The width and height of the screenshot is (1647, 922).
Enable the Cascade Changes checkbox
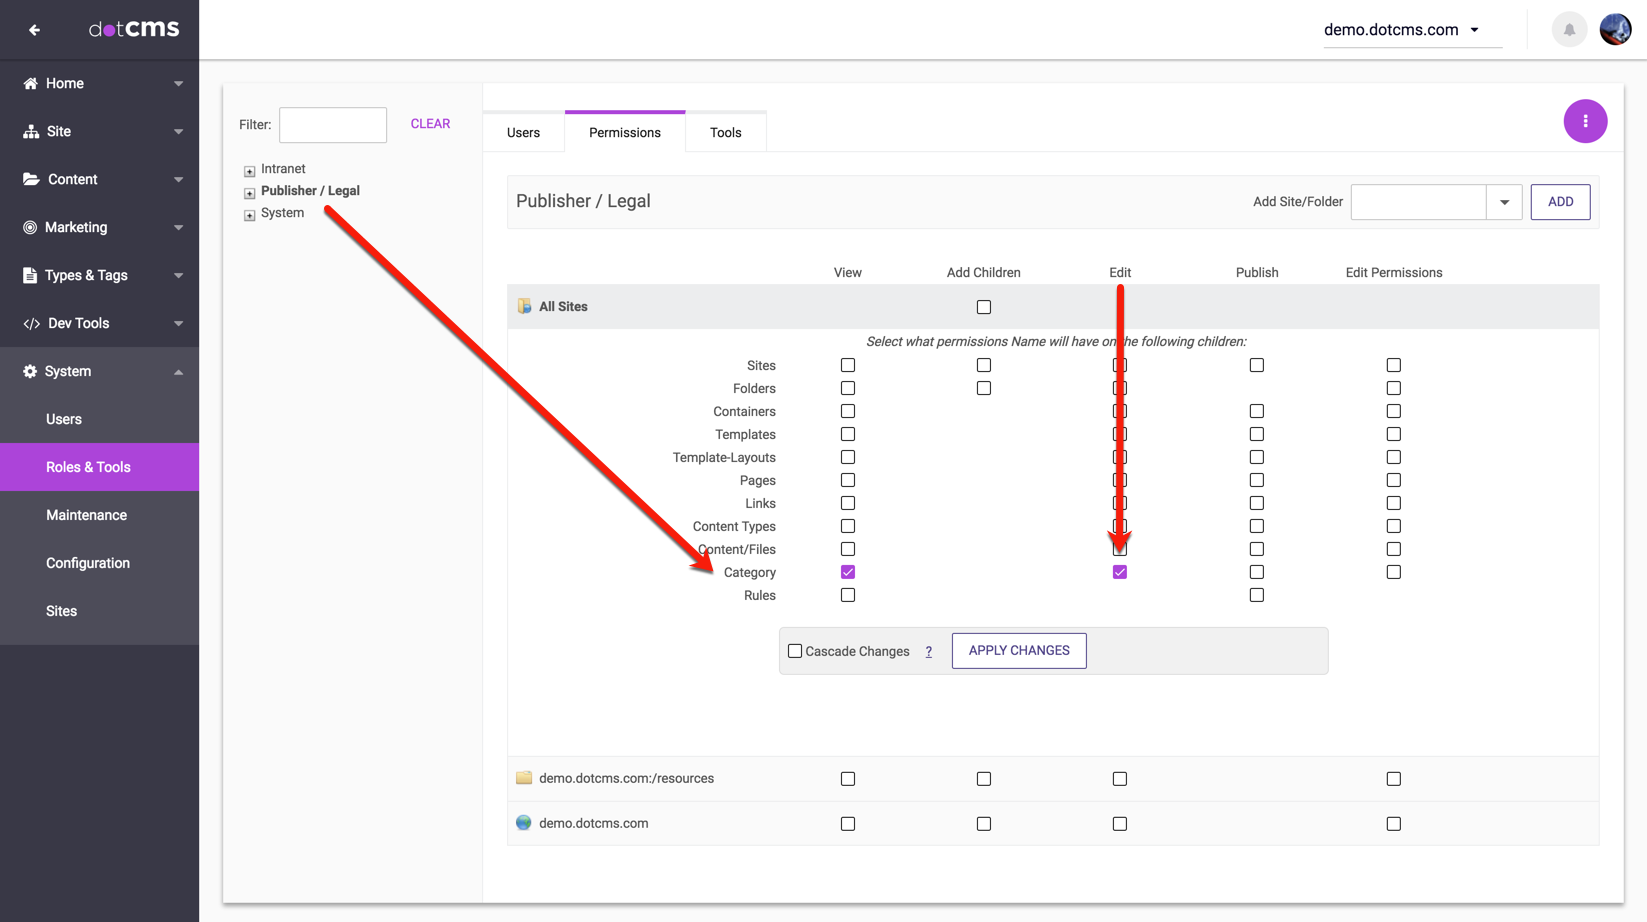pos(795,651)
